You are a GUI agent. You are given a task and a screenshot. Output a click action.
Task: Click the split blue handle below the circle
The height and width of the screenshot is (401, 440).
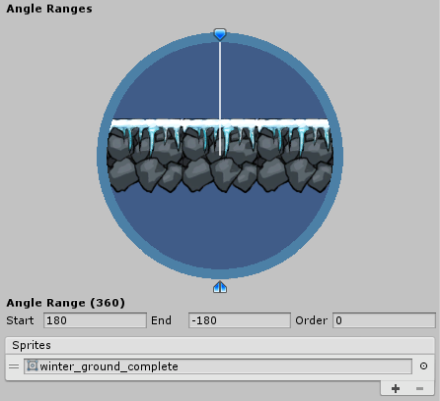[x=220, y=287]
